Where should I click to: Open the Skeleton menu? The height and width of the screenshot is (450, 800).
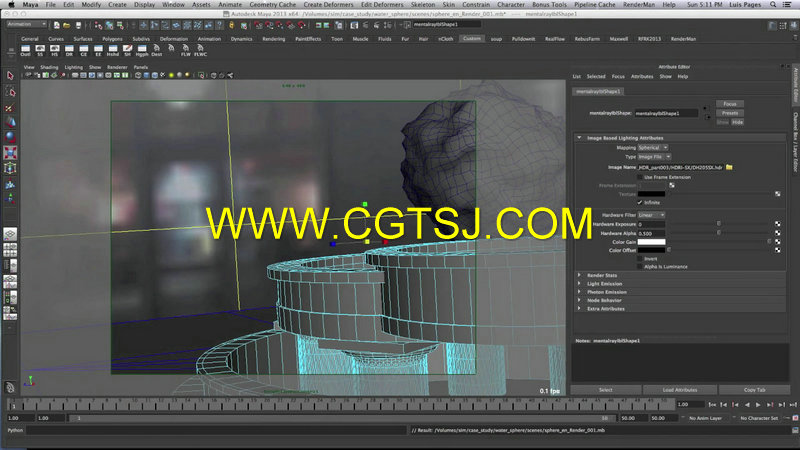click(423, 5)
